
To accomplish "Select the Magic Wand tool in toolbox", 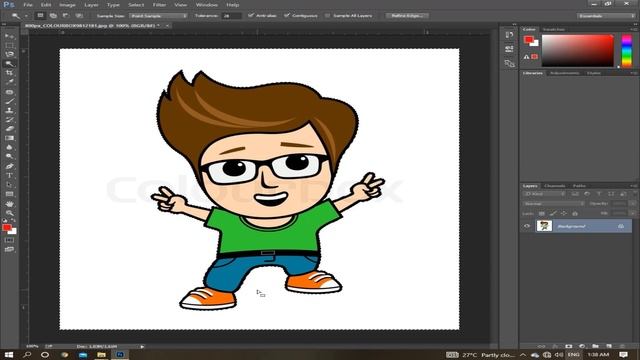I will pyautogui.click(x=9, y=64).
